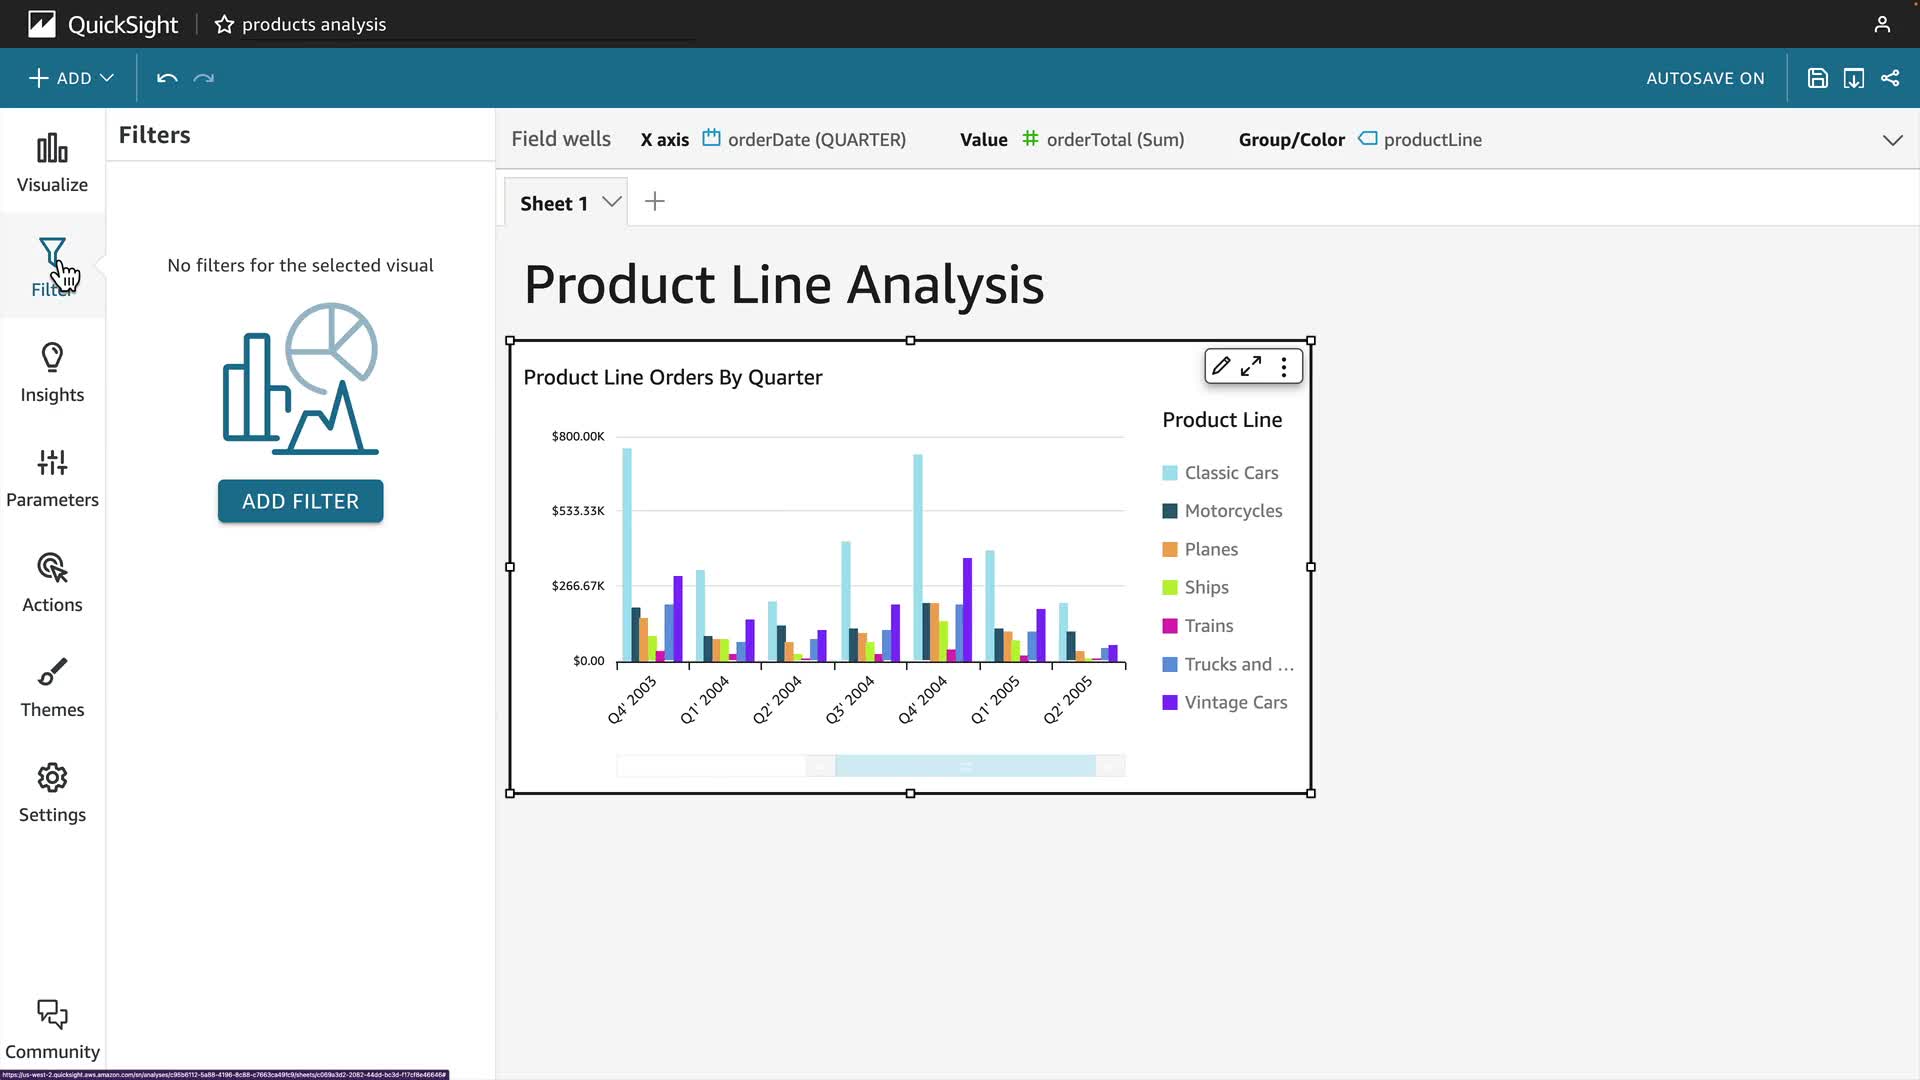Open the visual's three-dot options menu
Screen dimensions: 1920x1080
click(x=1284, y=367)
